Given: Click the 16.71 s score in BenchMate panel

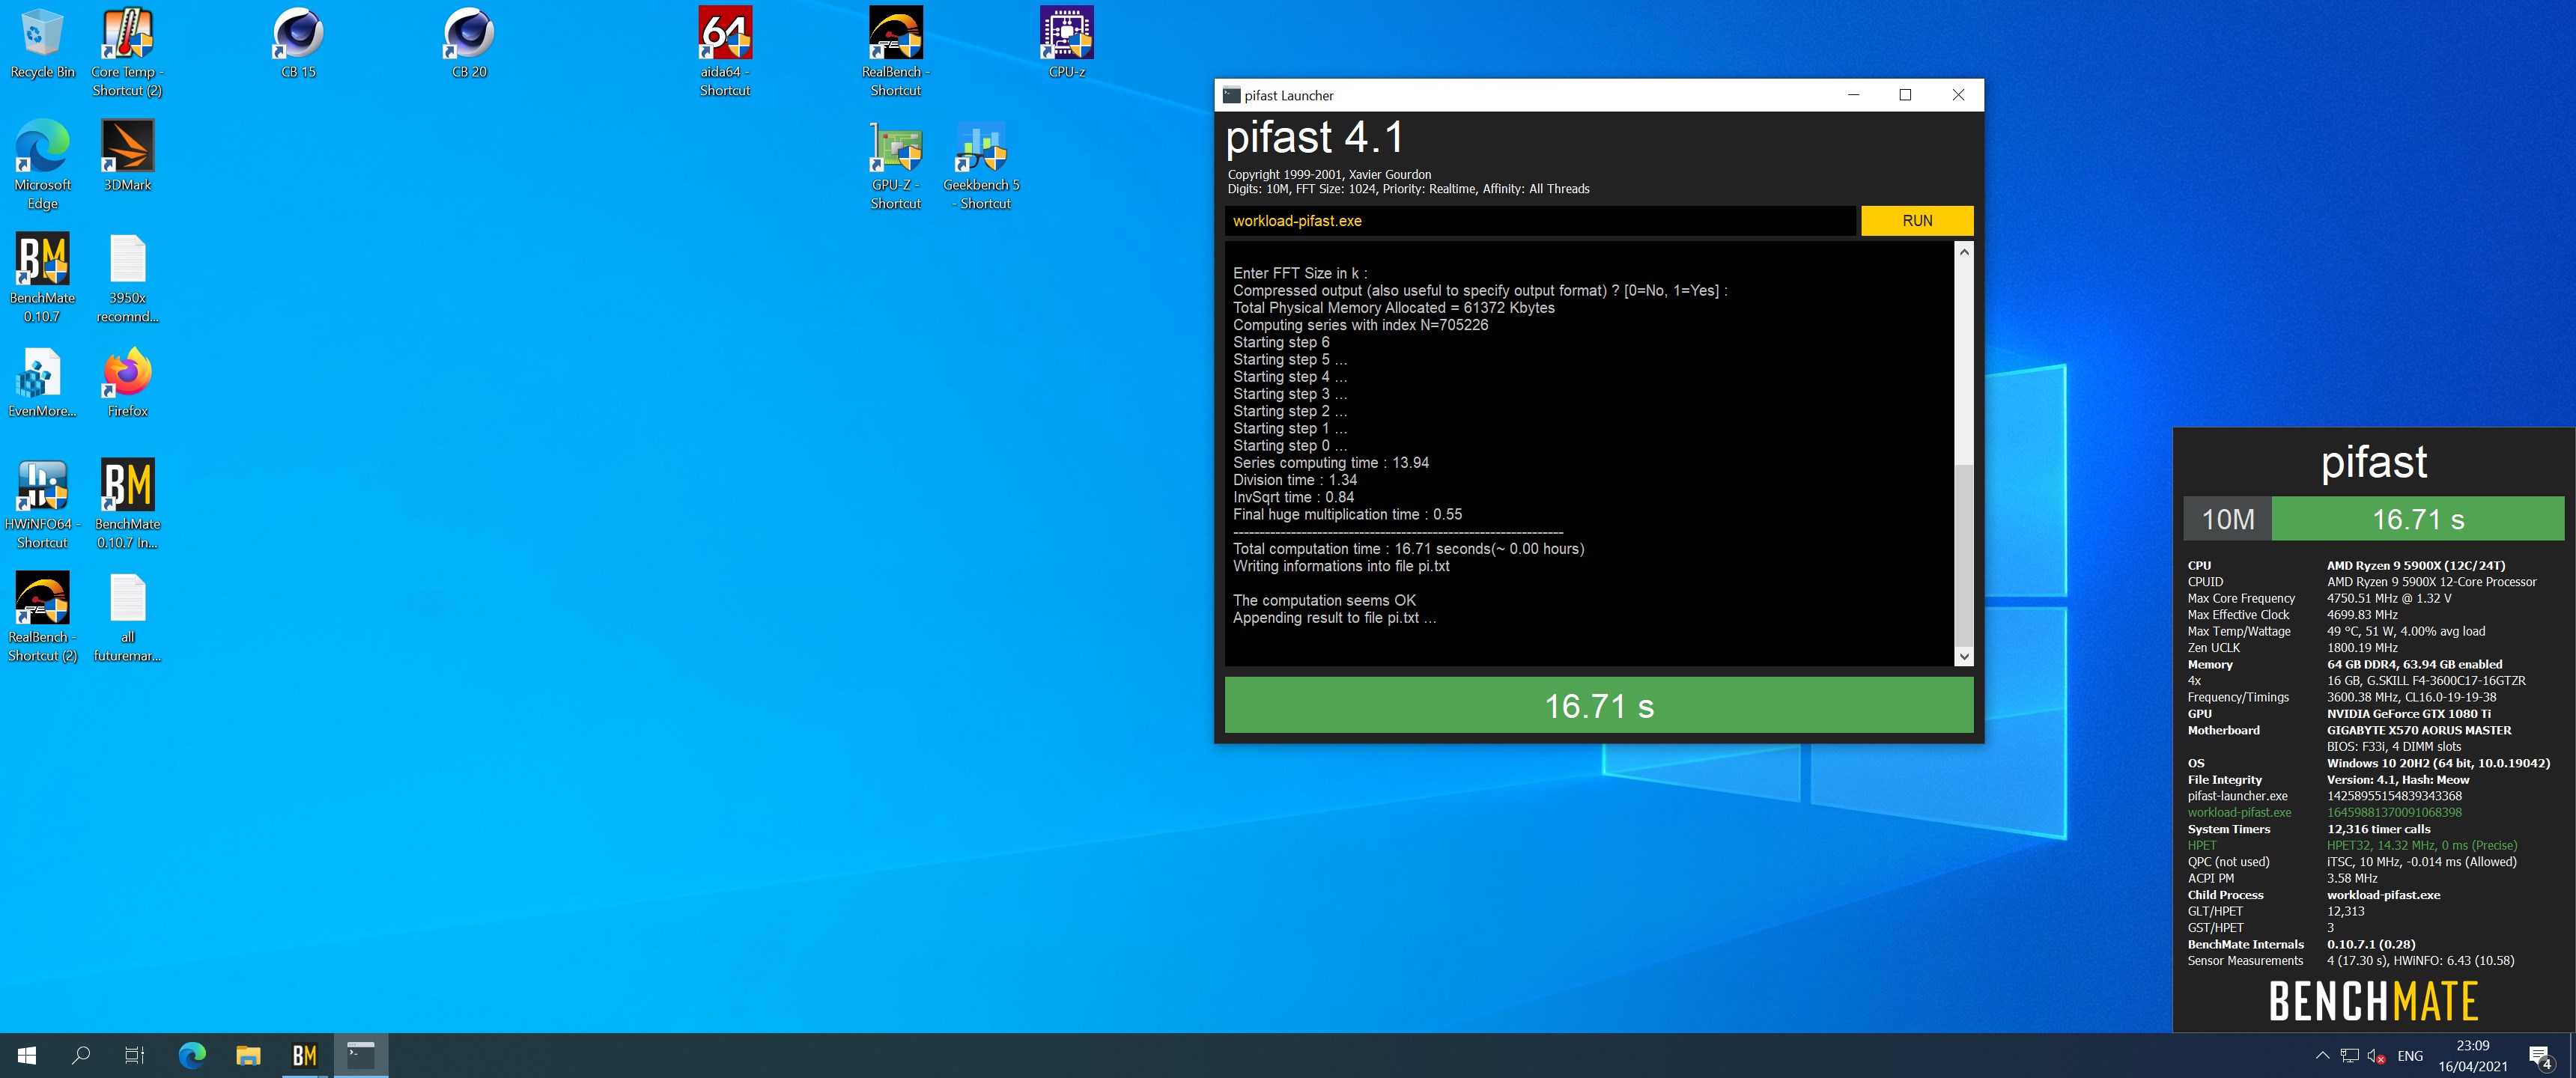Looking at the screenshot, I should pyautogui.click(x=2418, y=519).
